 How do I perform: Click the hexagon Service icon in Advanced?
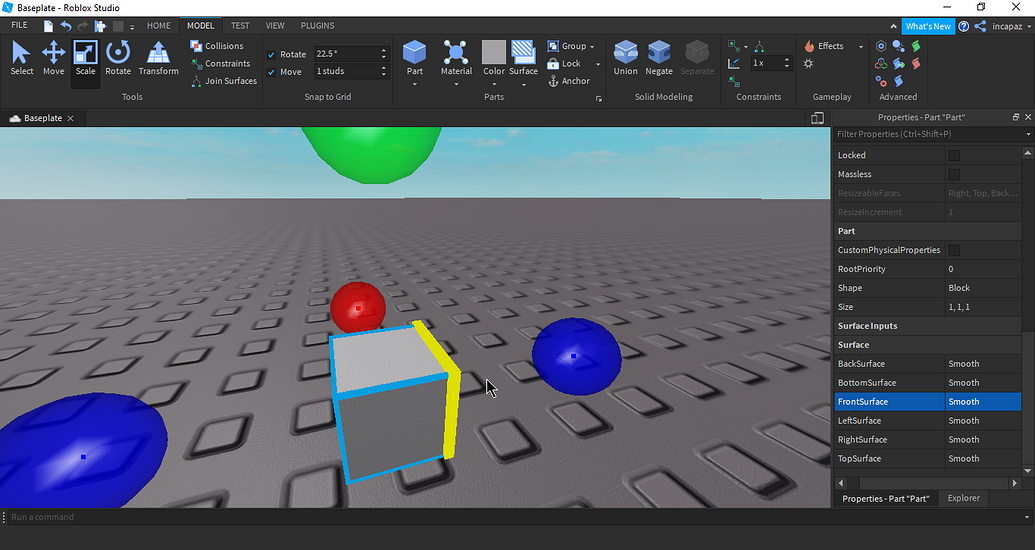pos(881,46)
